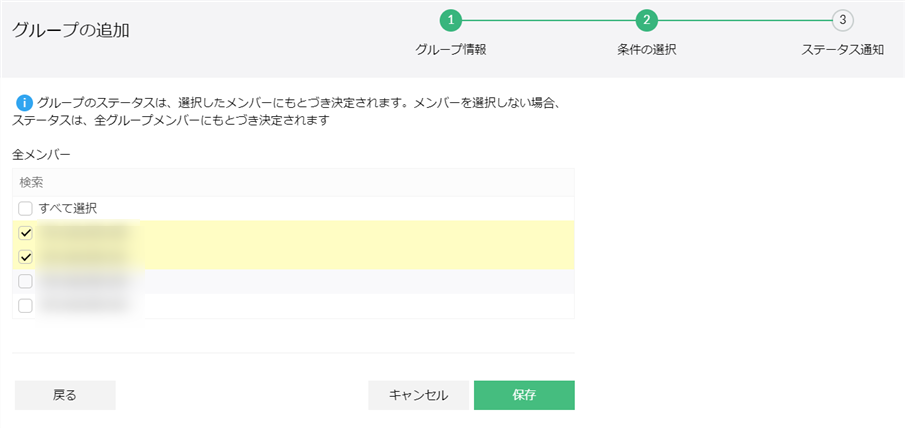Uncheck the second checked member checkbox
This screenshot has height=428, width=905.
(26, 257)
